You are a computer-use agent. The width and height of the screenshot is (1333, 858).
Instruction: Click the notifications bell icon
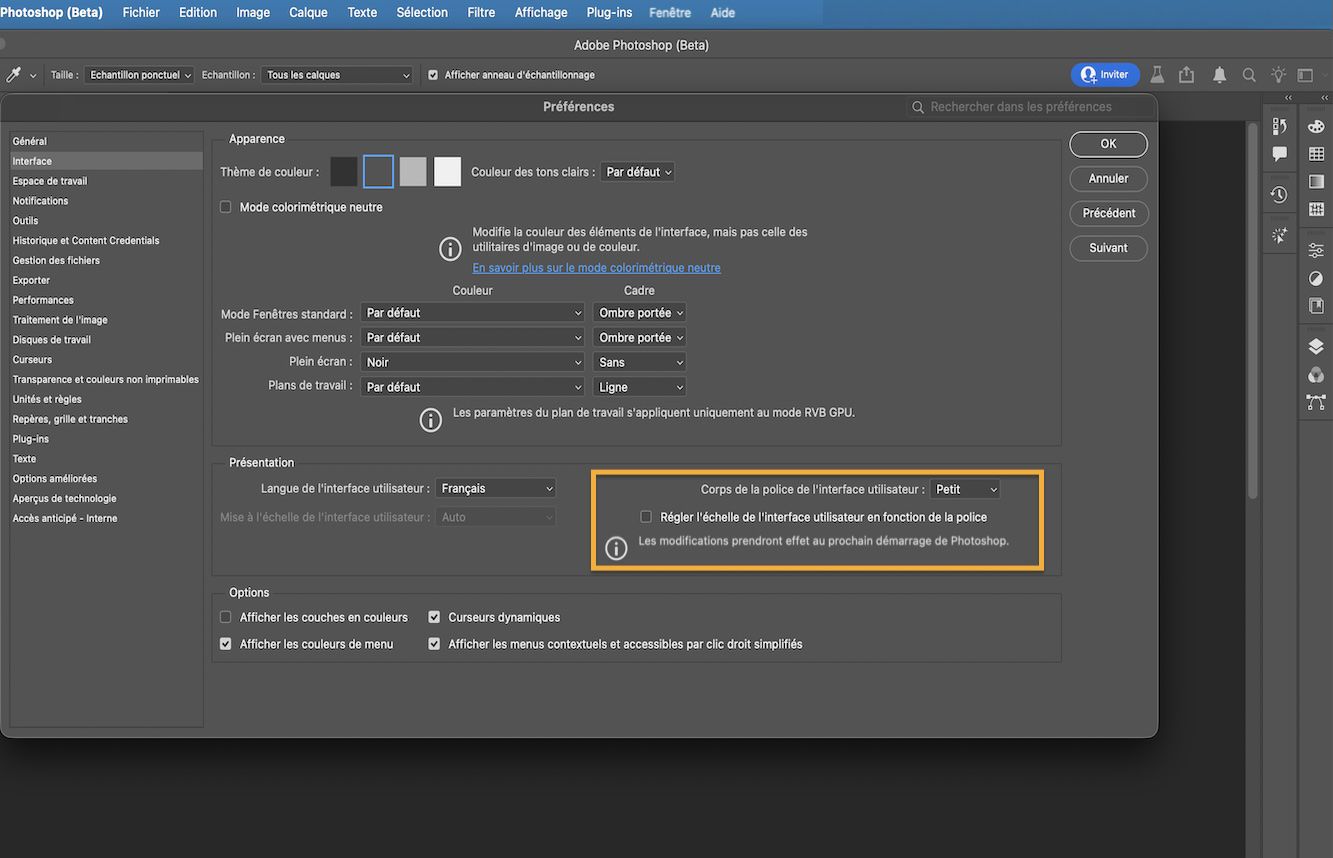(1219, 74)
